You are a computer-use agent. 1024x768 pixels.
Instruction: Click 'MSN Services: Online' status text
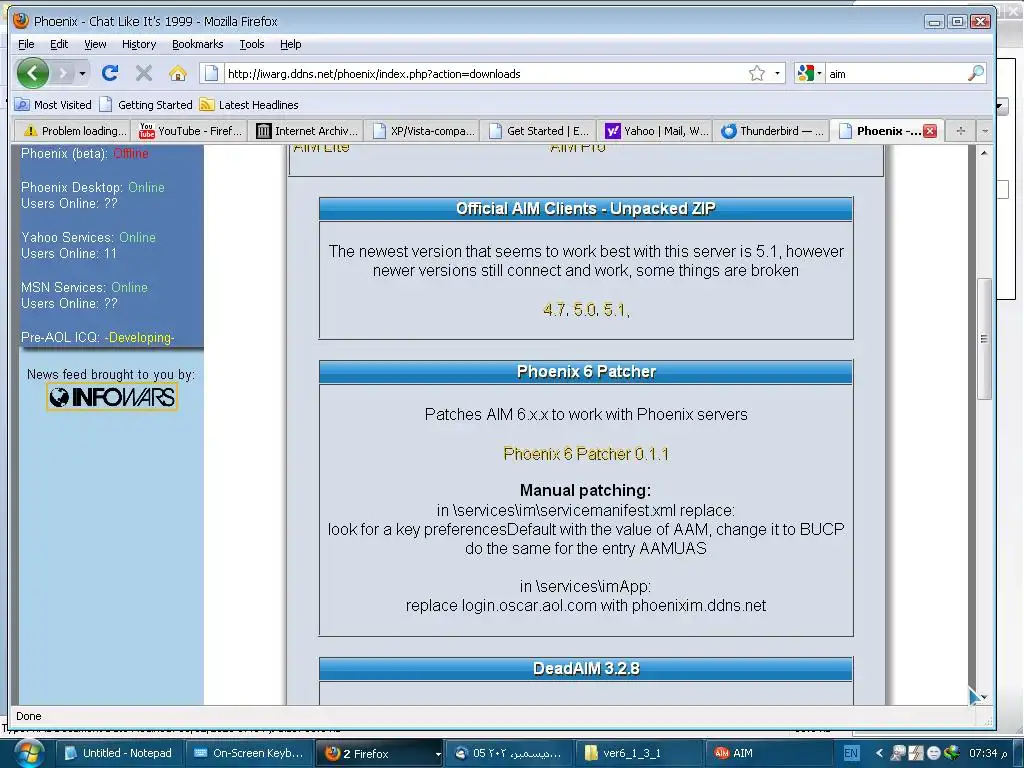point(84,287)
